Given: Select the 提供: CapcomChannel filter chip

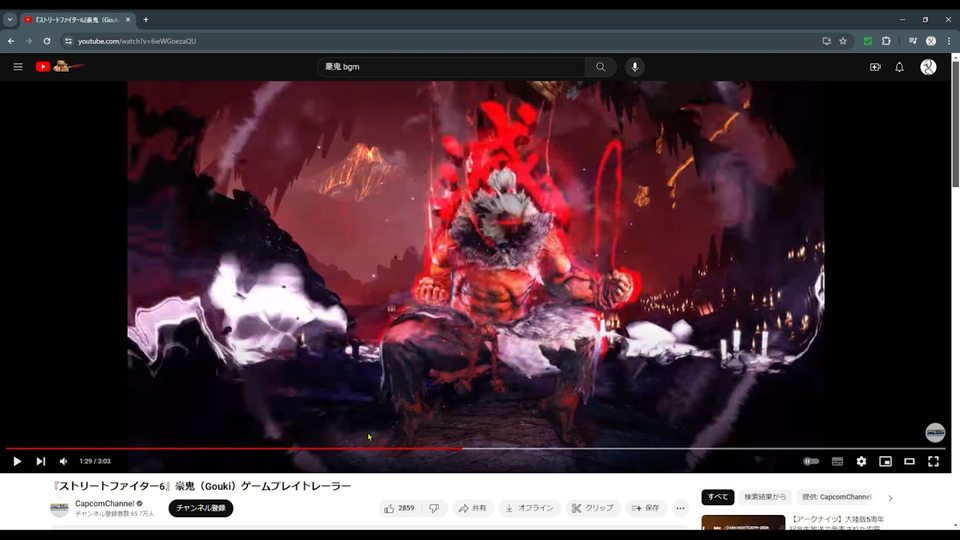Looking at the screenshot, I should (x=836, y=497).
